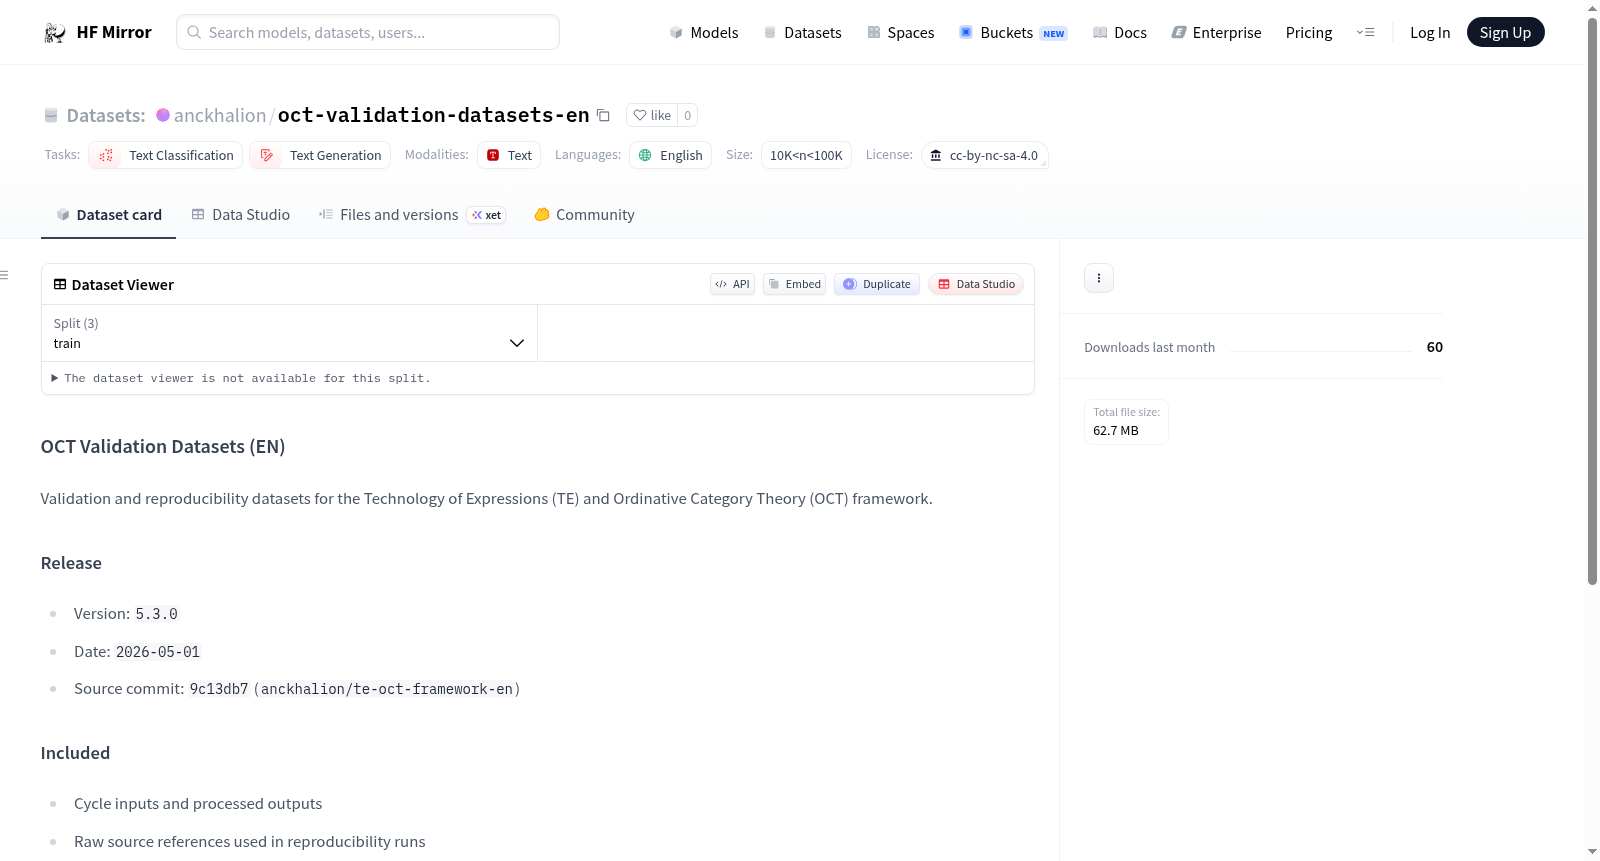Click the Embed button
Screen dimensions: 1600x861
[x=794, y=284]
